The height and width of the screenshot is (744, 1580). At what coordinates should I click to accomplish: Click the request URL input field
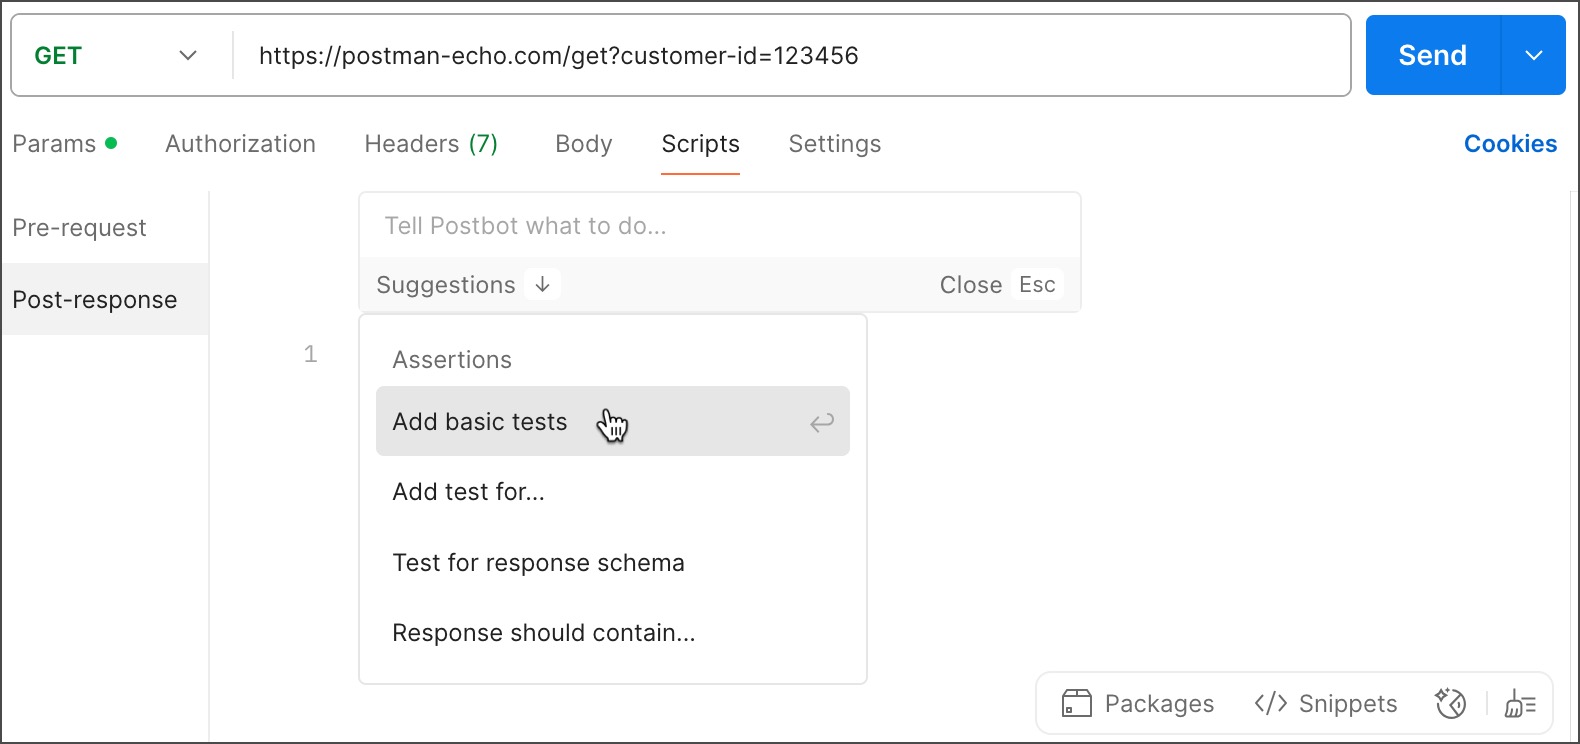tap(790, 56)
